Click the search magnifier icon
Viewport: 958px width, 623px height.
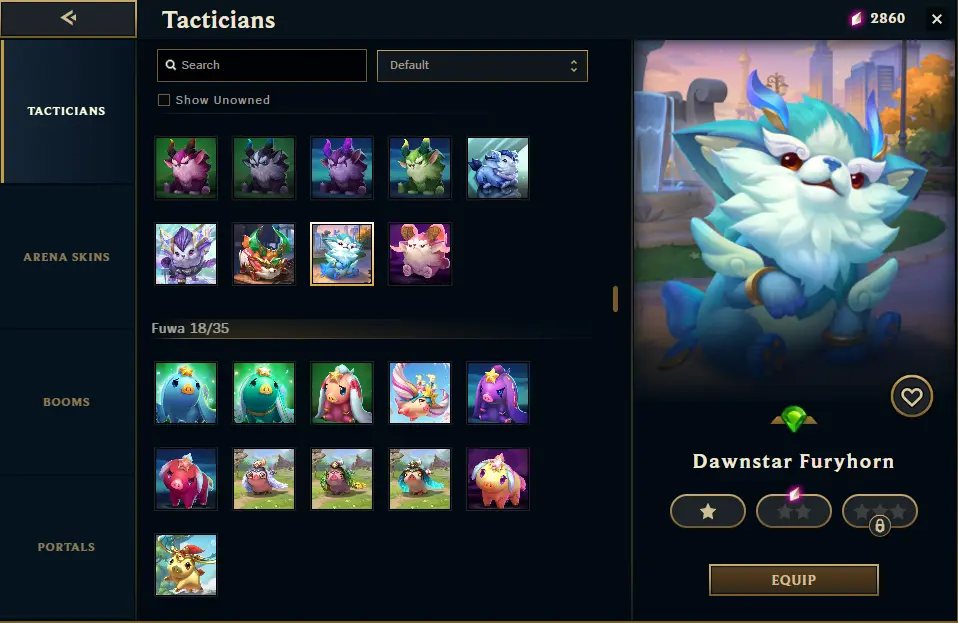pos(171,65)
